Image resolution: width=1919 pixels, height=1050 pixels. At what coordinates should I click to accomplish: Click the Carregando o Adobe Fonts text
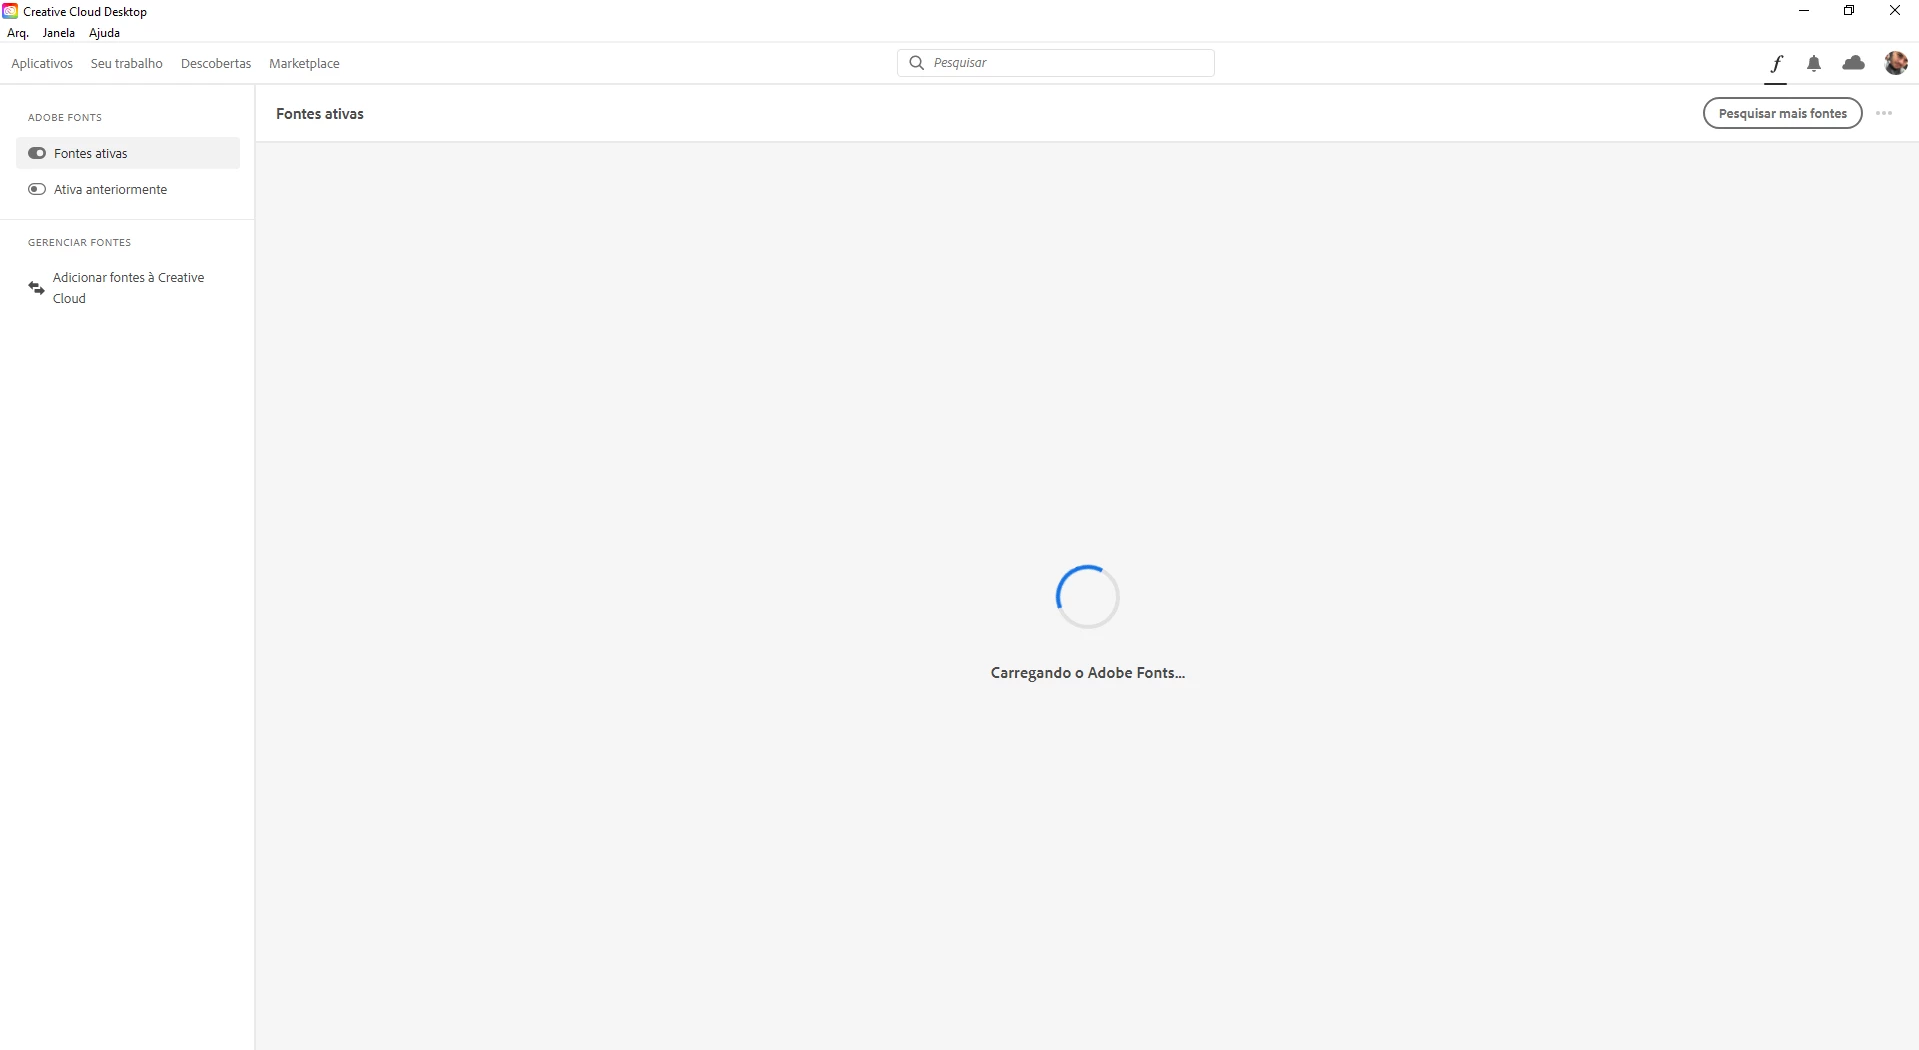coord(1088,673)
